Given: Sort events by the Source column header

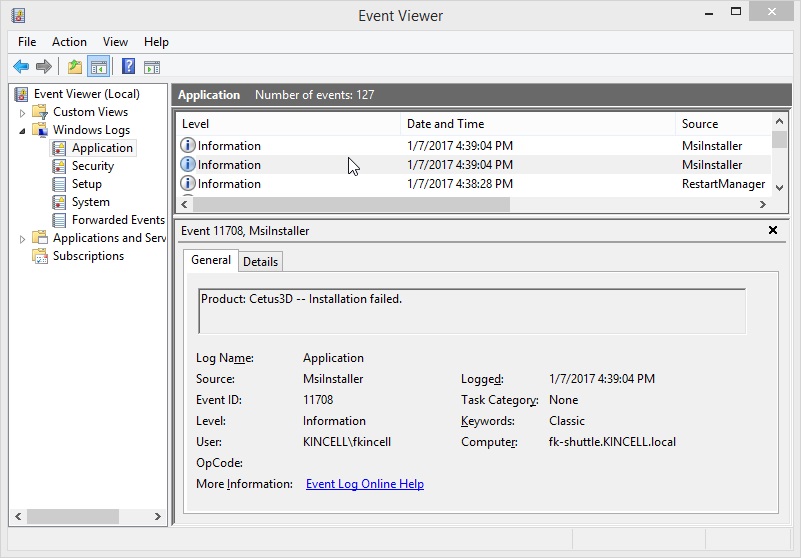Looking at the screenshot, I should (x=723, y=124).
